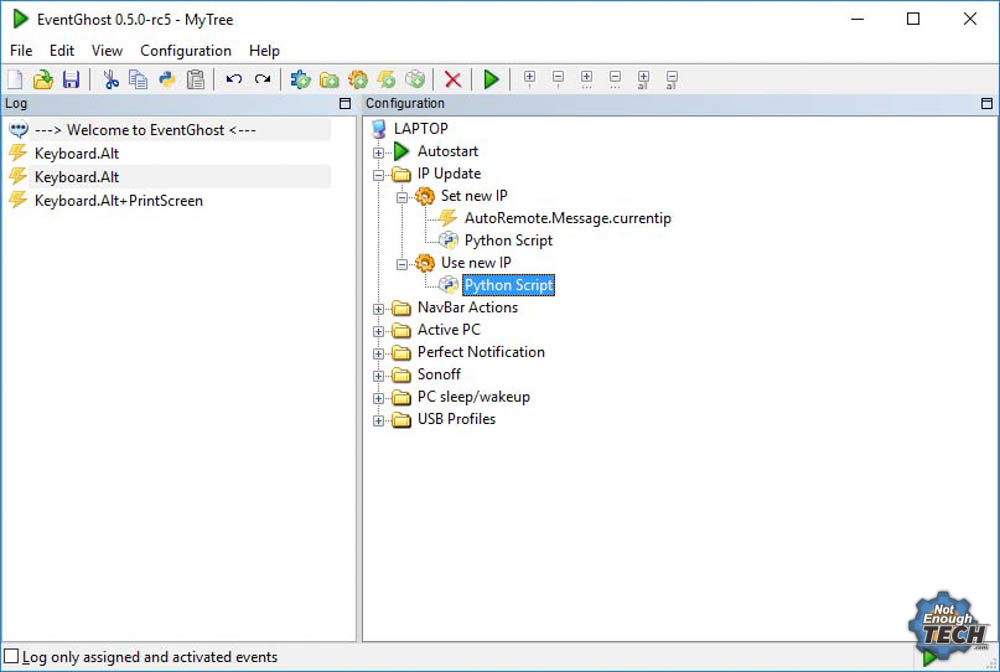Click the Add Macro gear icon

pyautogui.click(x=358, y=80)
